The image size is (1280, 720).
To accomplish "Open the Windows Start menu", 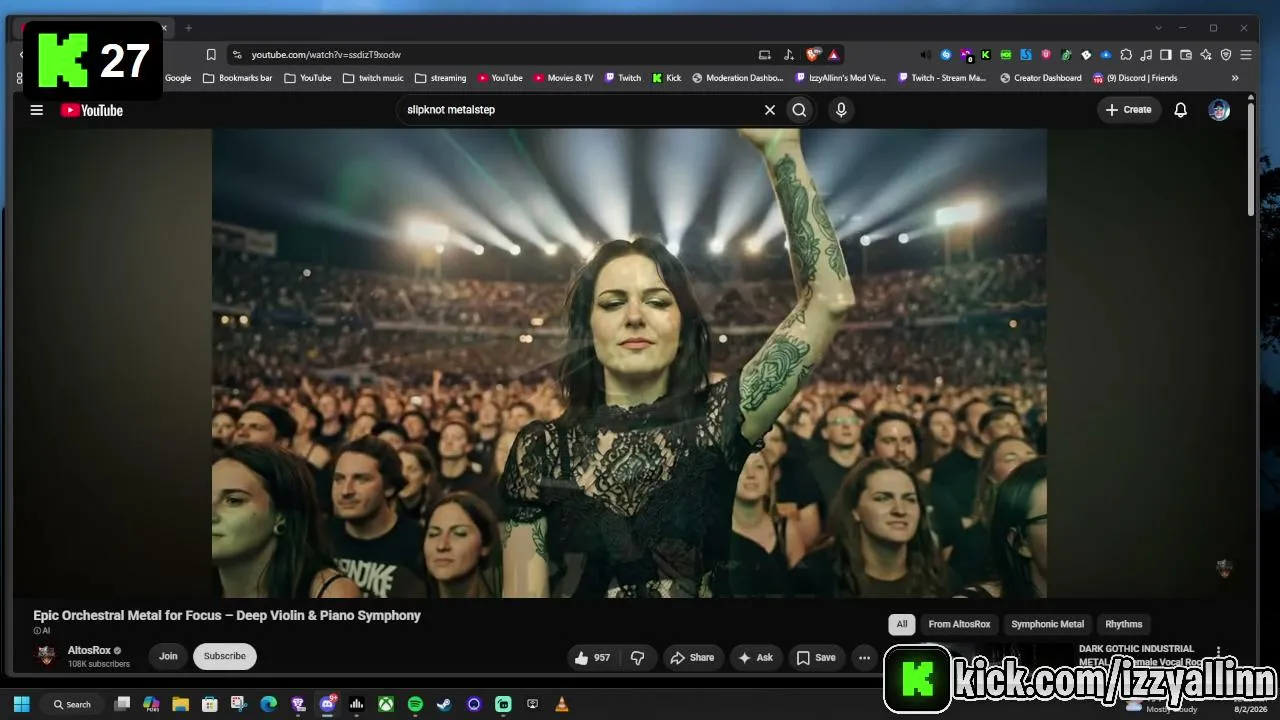I will point(21,704).
